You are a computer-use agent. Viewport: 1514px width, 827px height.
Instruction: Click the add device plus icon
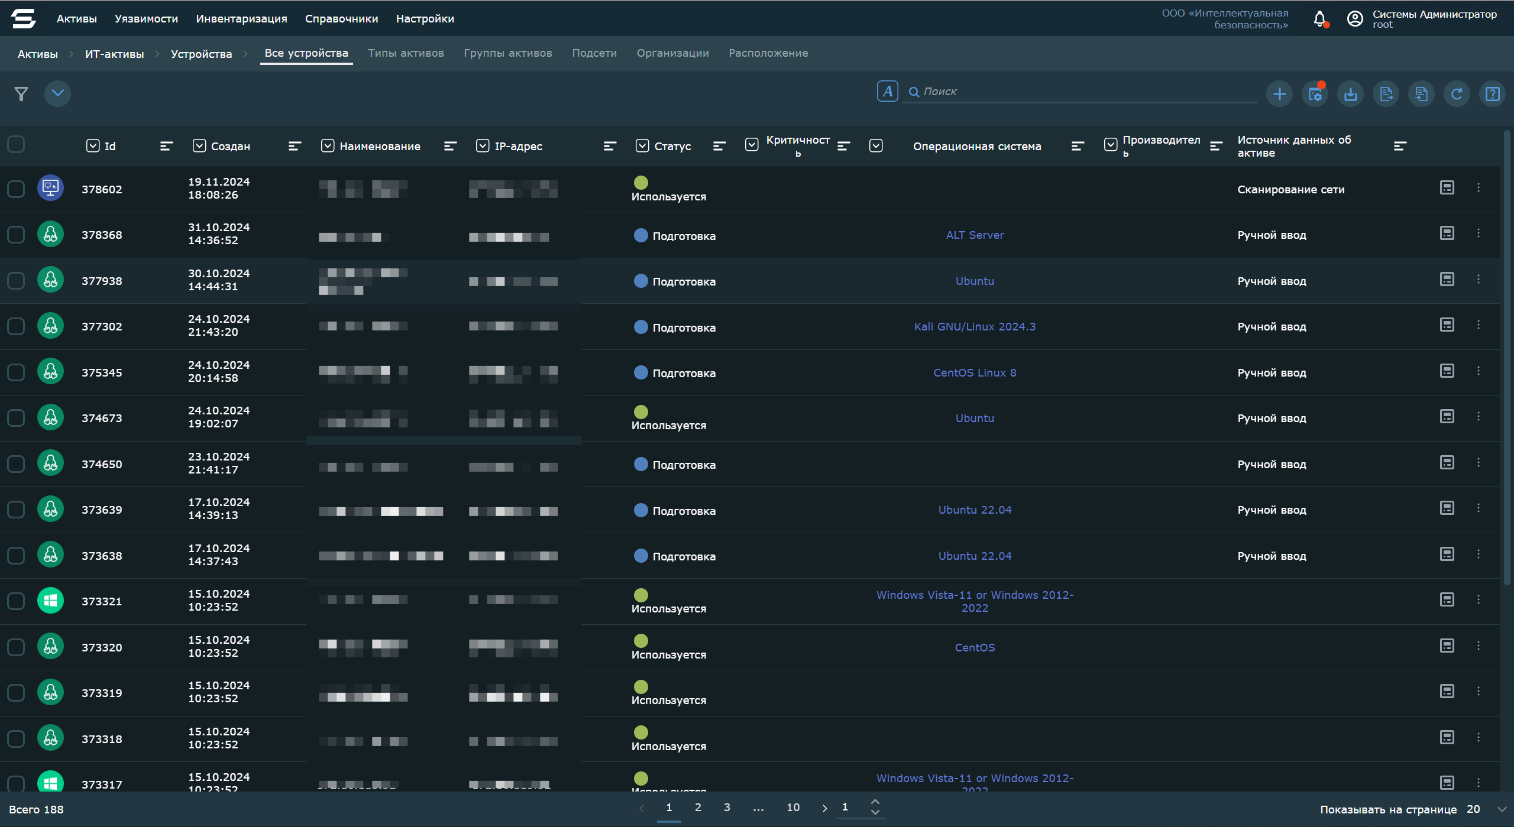(x=1279, y=94)
